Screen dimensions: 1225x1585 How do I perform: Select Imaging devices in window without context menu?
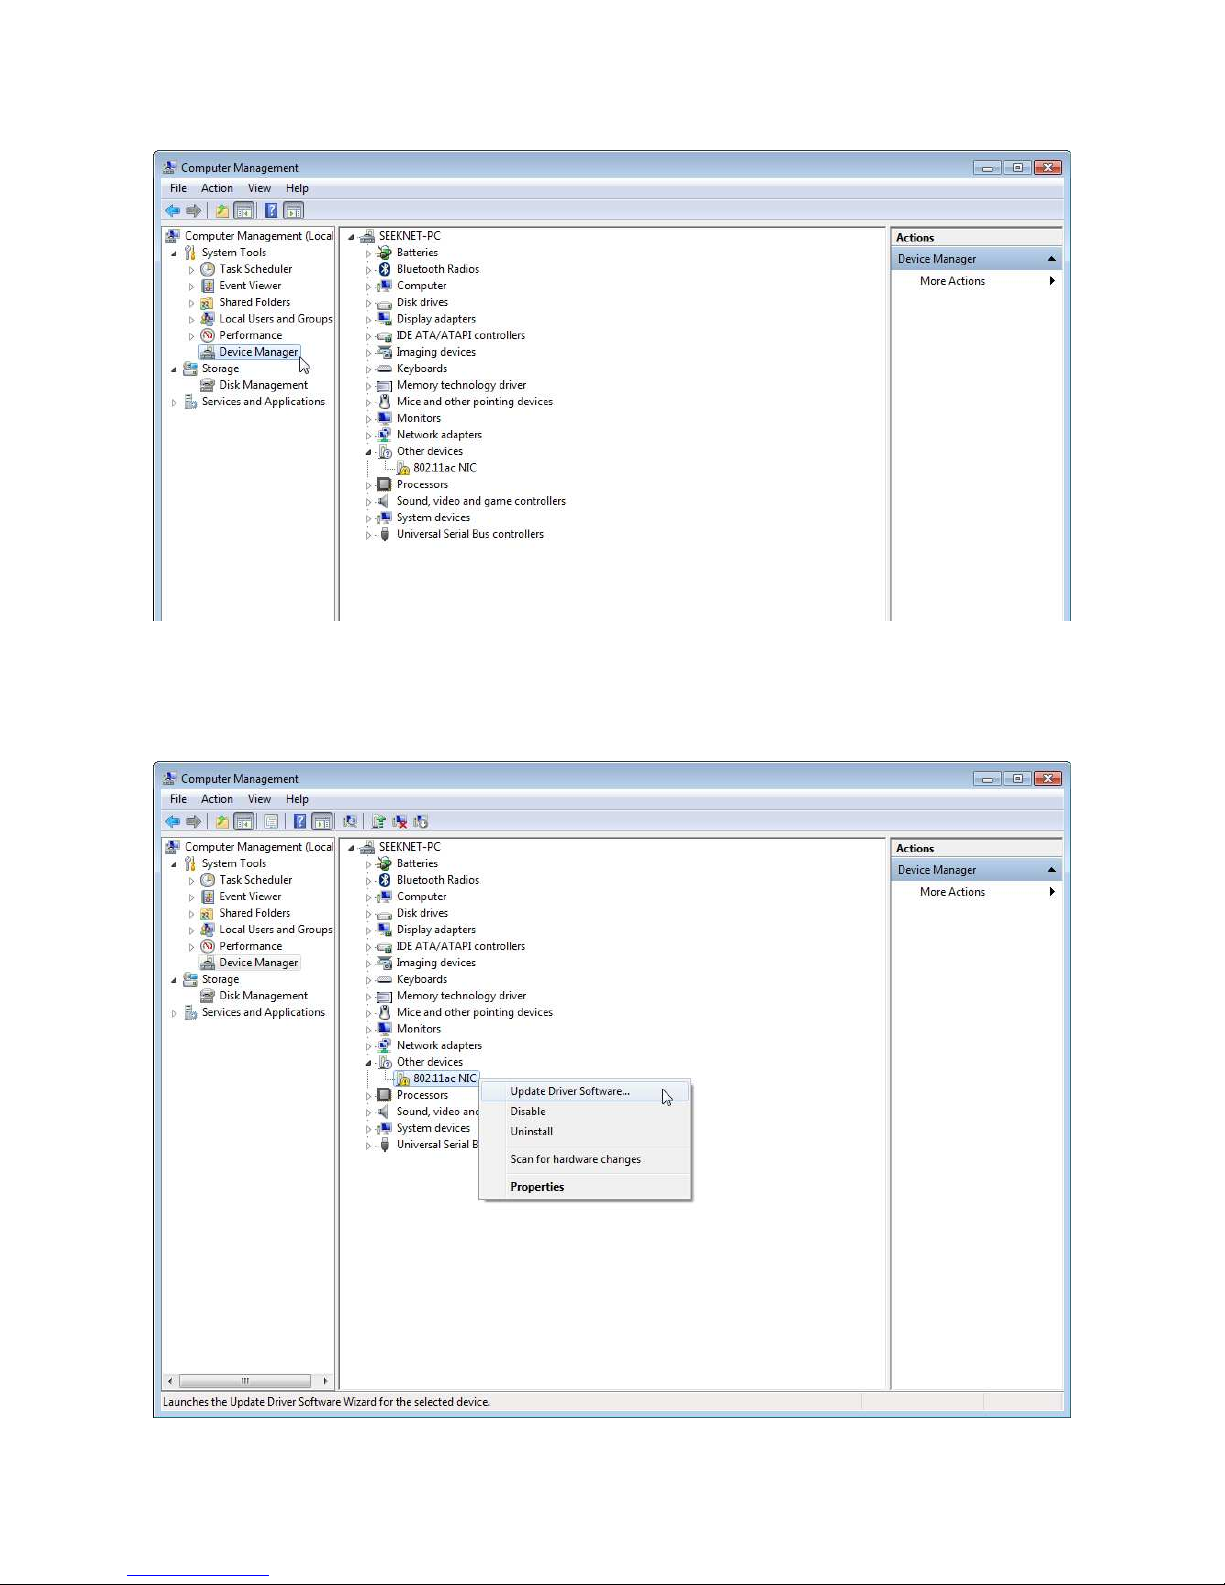click(436, 352)
